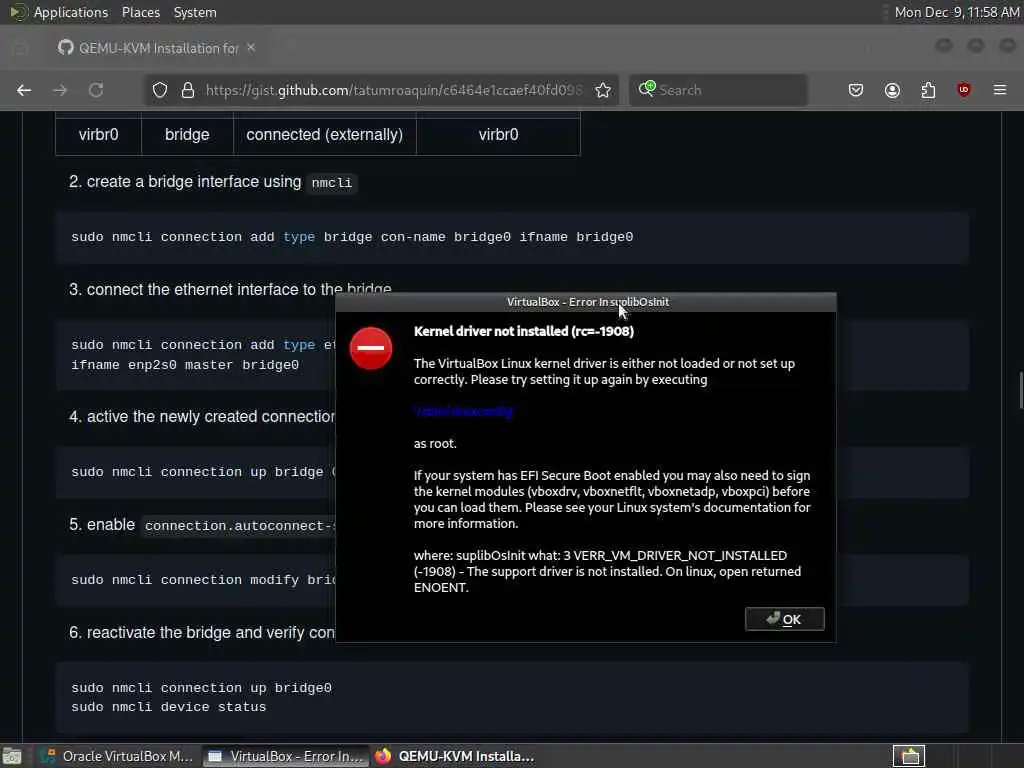The height and width of the screenshot is (768, 1024).
Task: Click the '6. reactivate the bridge' step text
Action: (x=202, y=633)
